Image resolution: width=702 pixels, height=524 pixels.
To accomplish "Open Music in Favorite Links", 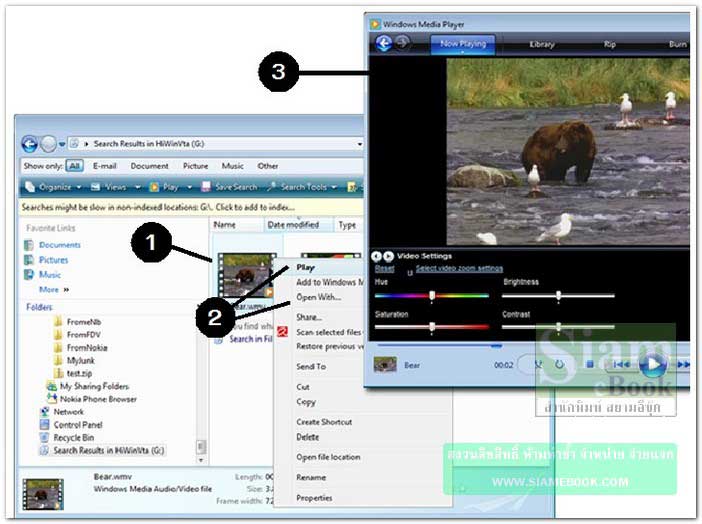I will [50, 275].
